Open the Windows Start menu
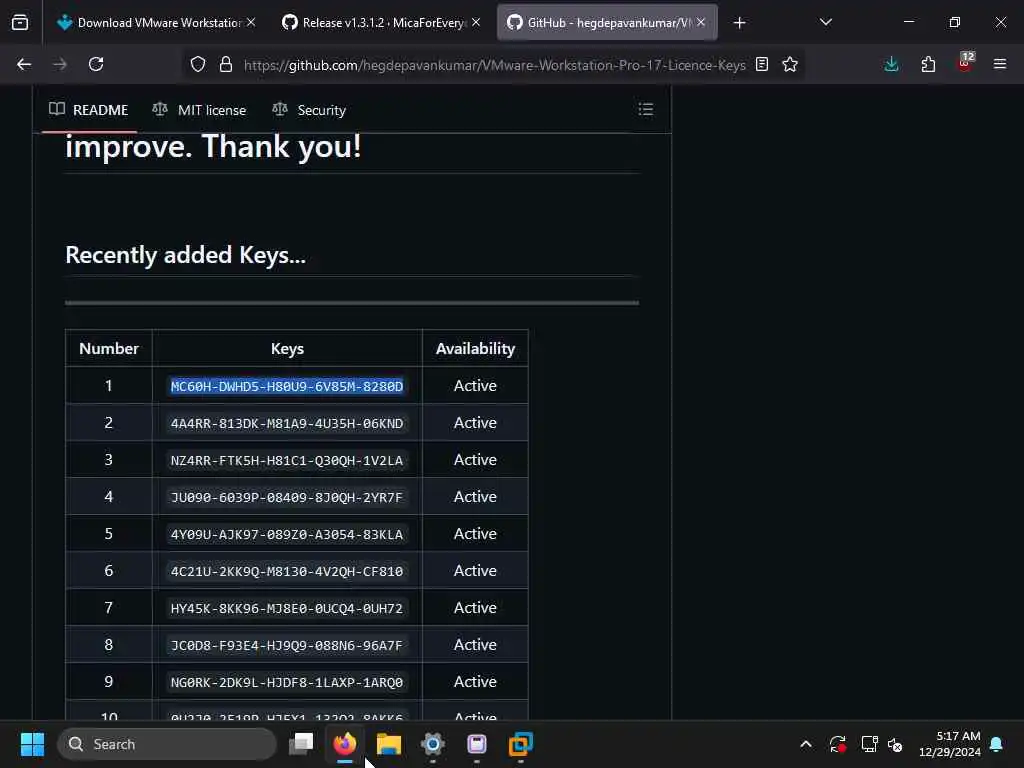Screen dimensions: 1024x768 pos(32,744)
